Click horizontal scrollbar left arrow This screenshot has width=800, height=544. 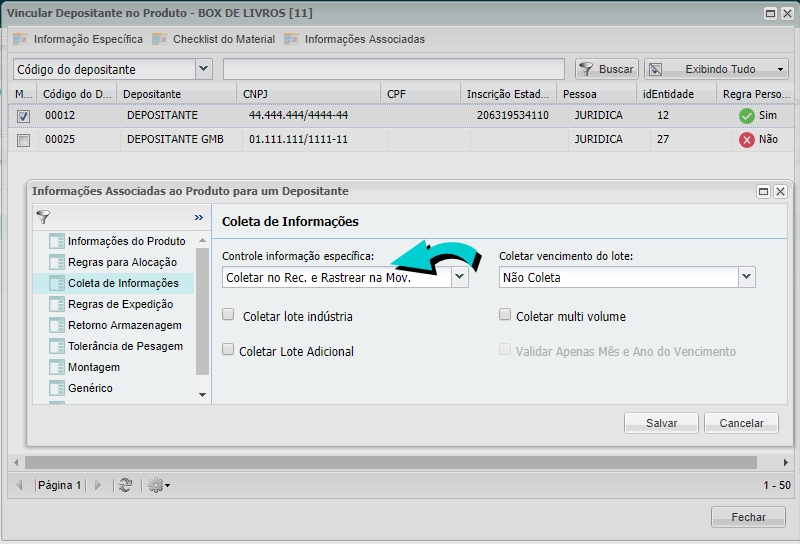tap(16, 462)
